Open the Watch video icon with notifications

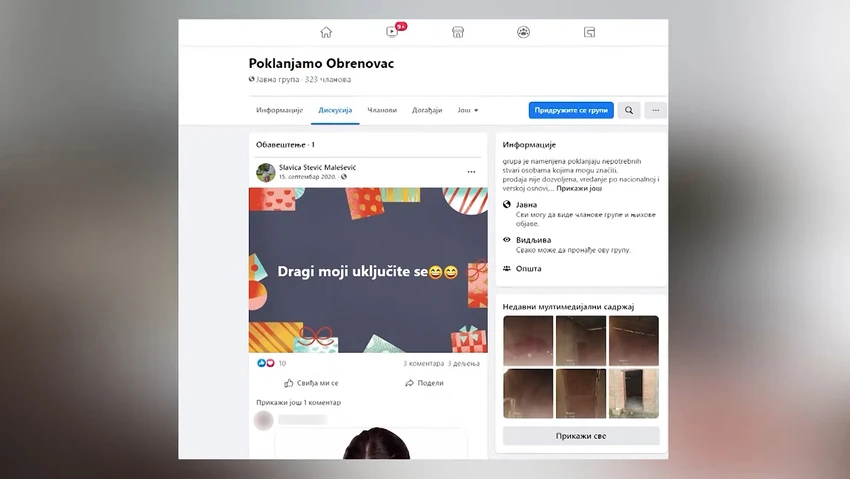tap(392, 32)
